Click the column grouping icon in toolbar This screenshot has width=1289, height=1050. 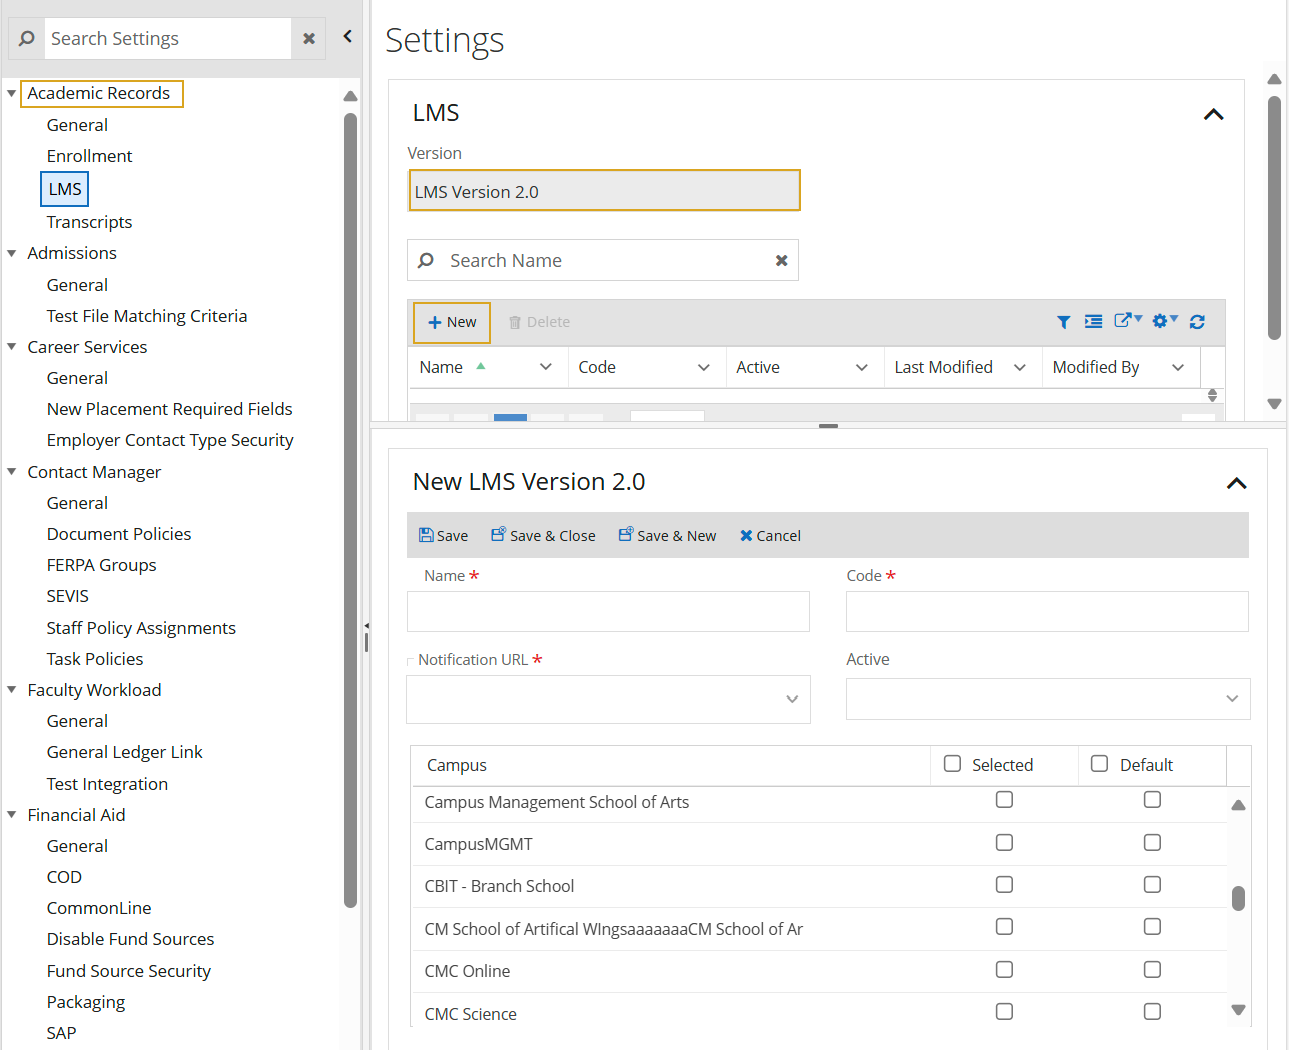point(1093,322)
